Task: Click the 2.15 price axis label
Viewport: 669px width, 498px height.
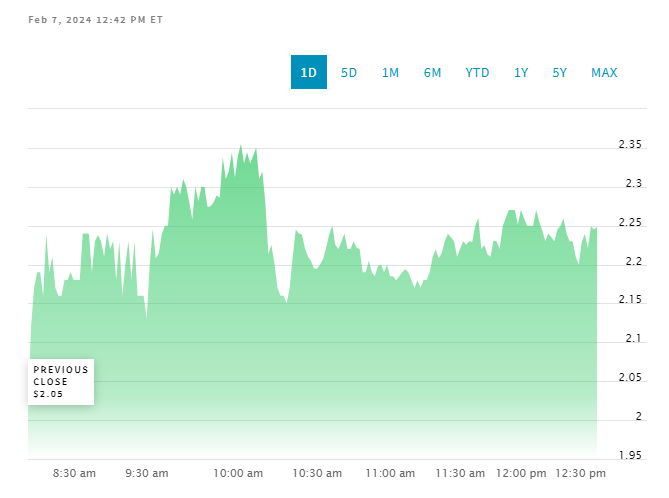Action: coord(630,299)
